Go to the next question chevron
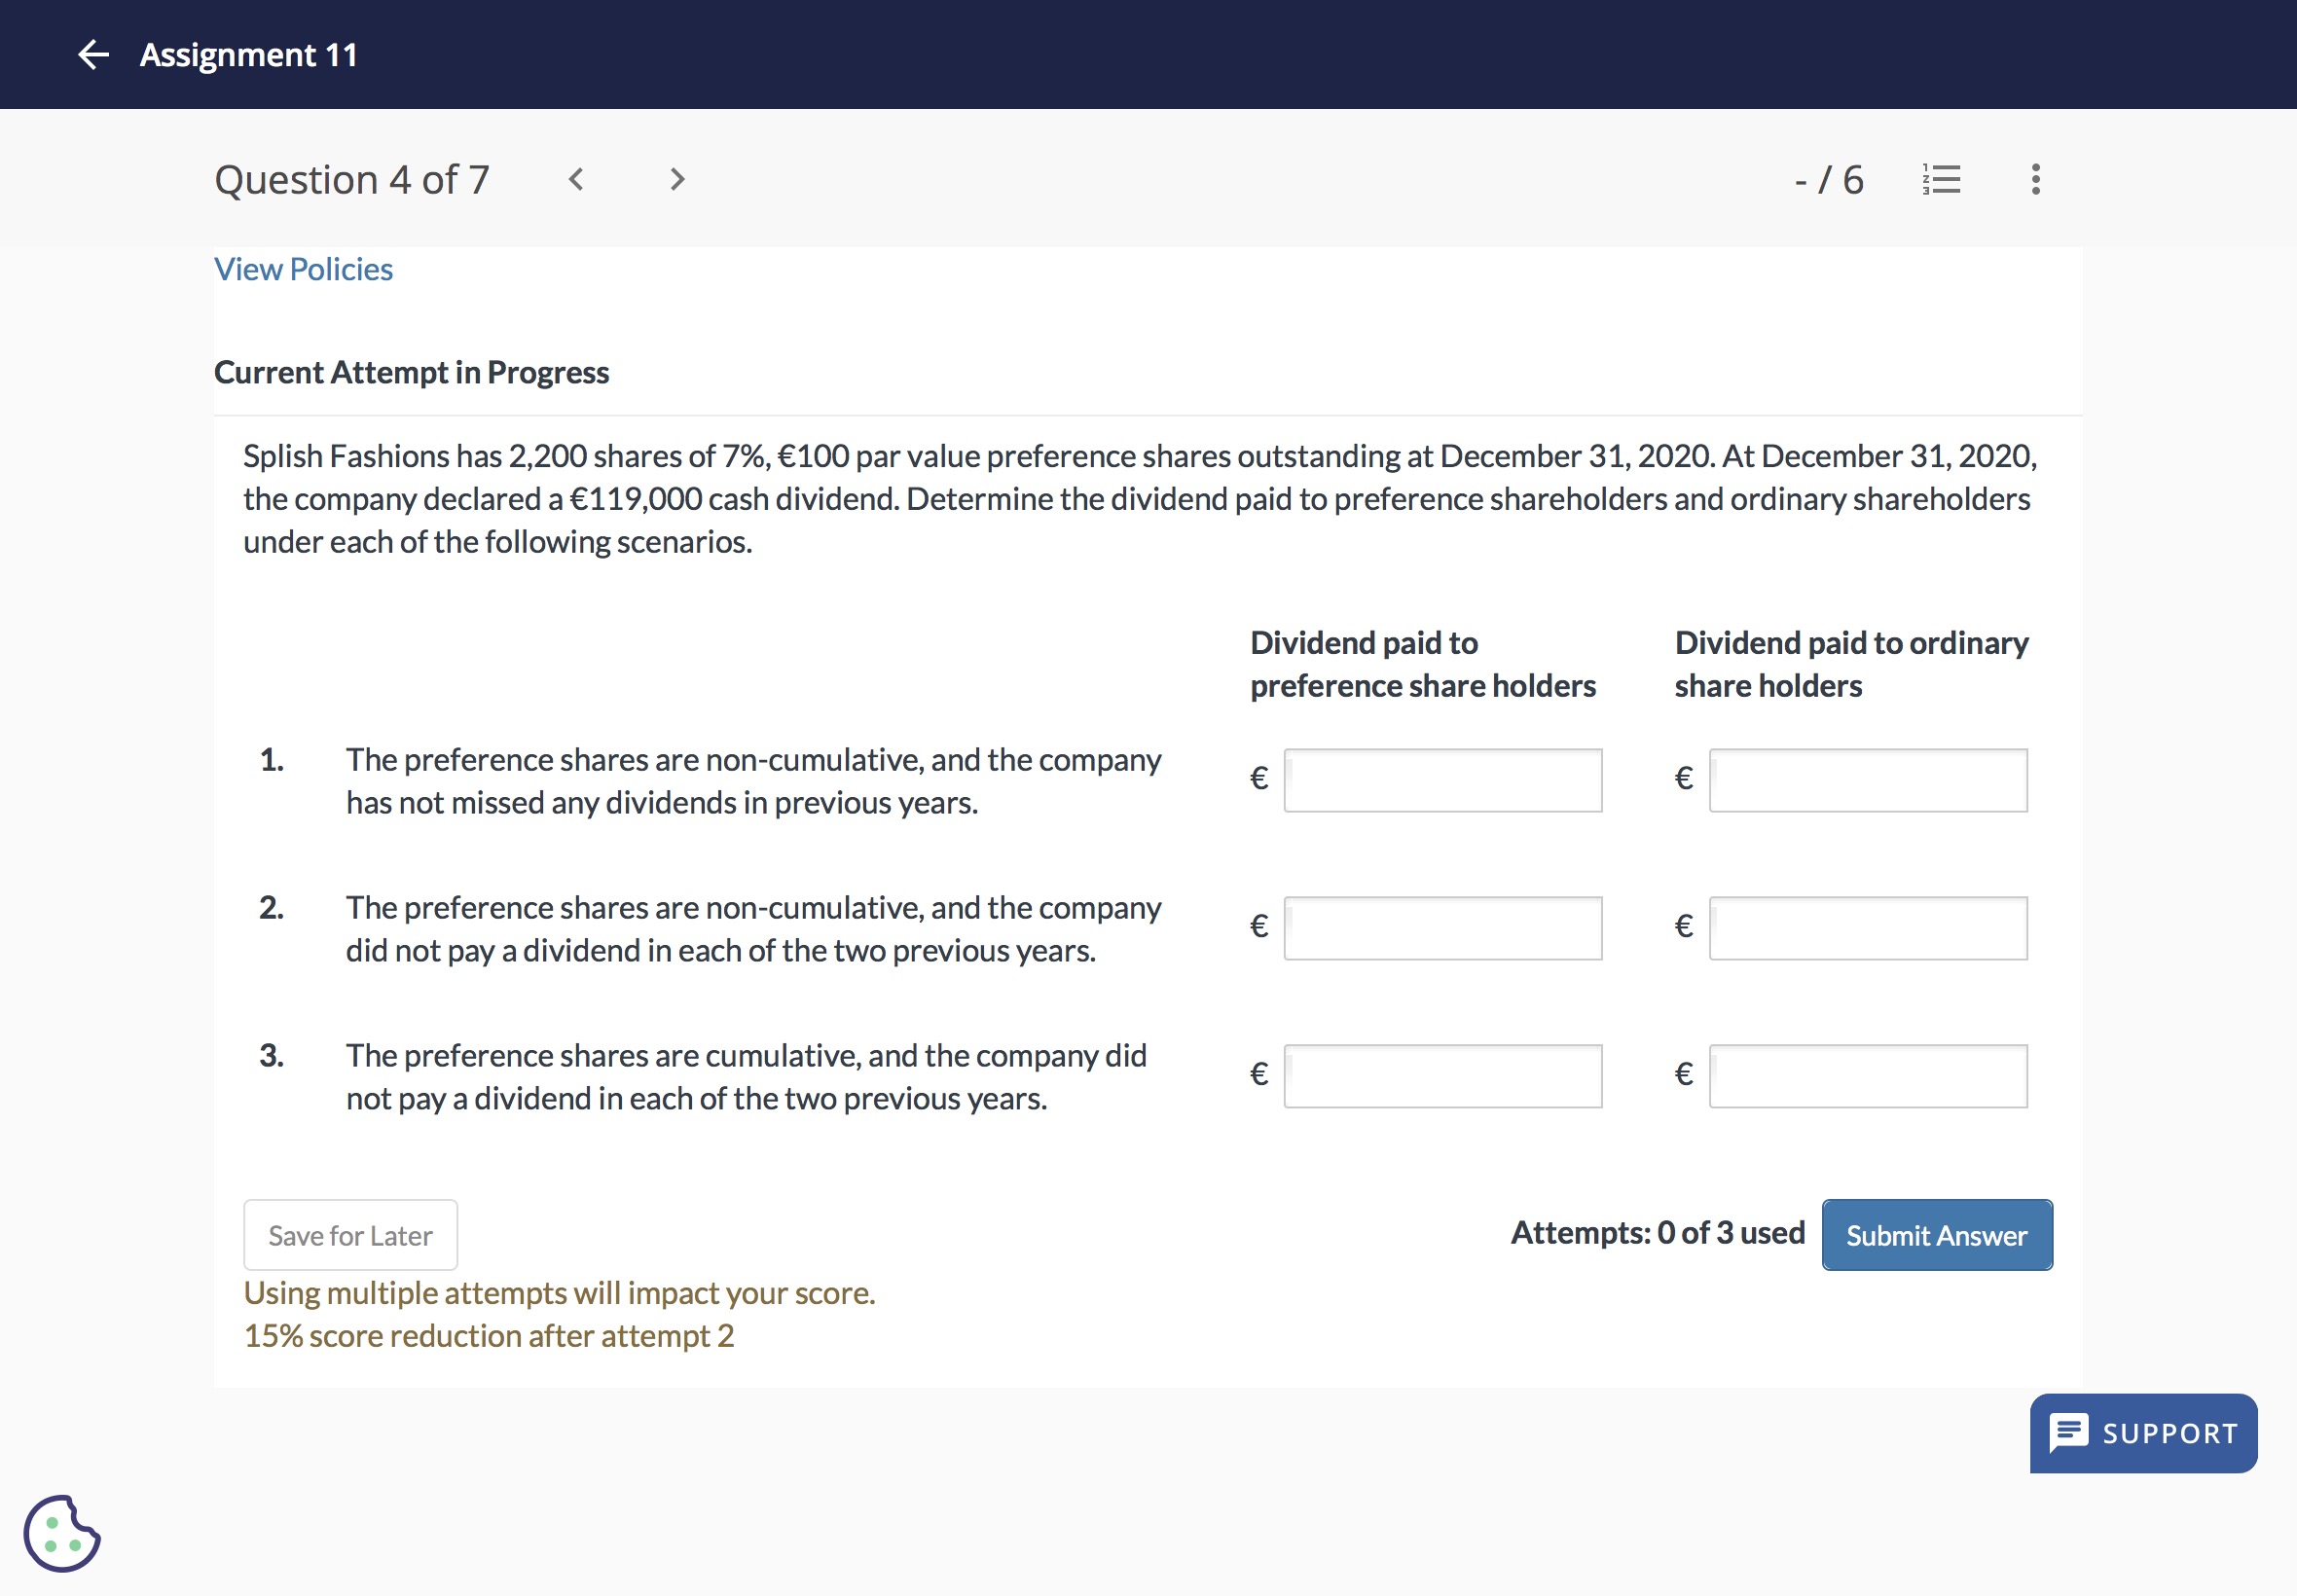 [x=677, y=180]
